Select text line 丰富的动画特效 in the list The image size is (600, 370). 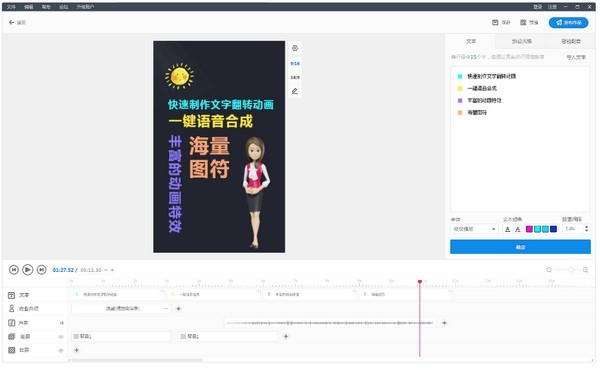pos(484,100)
